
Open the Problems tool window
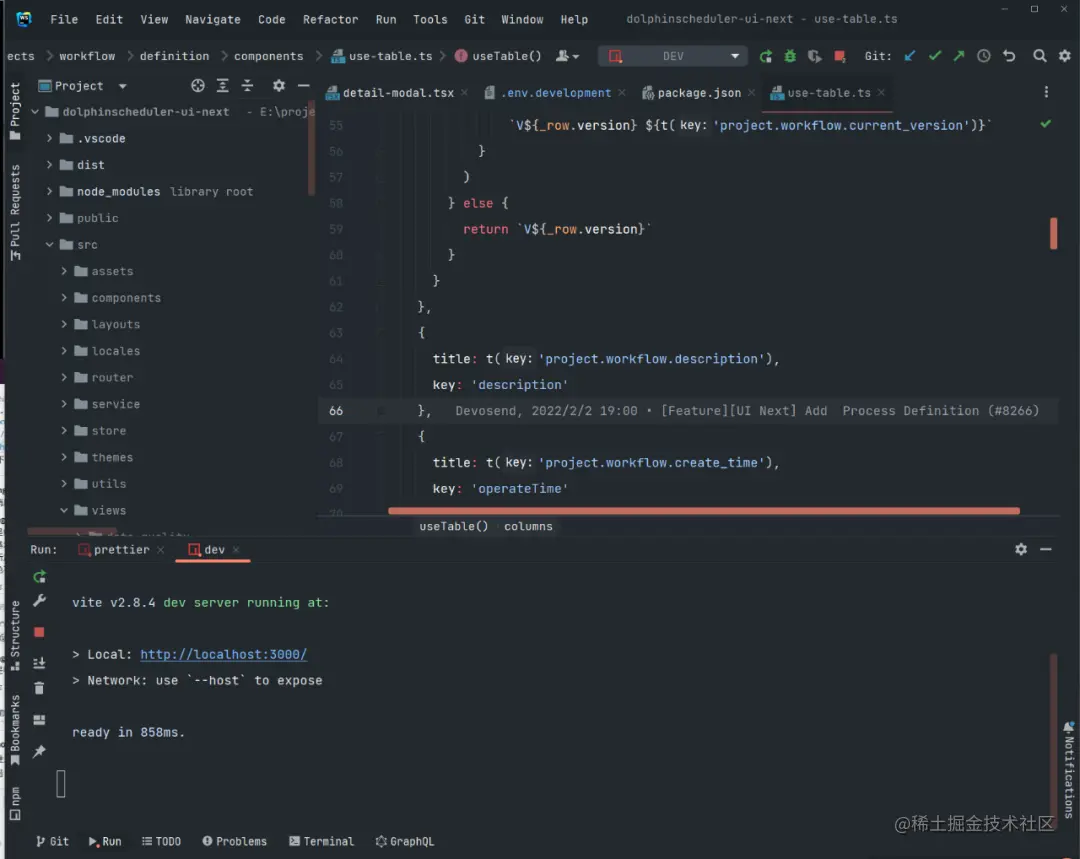(x=234, y=841)
